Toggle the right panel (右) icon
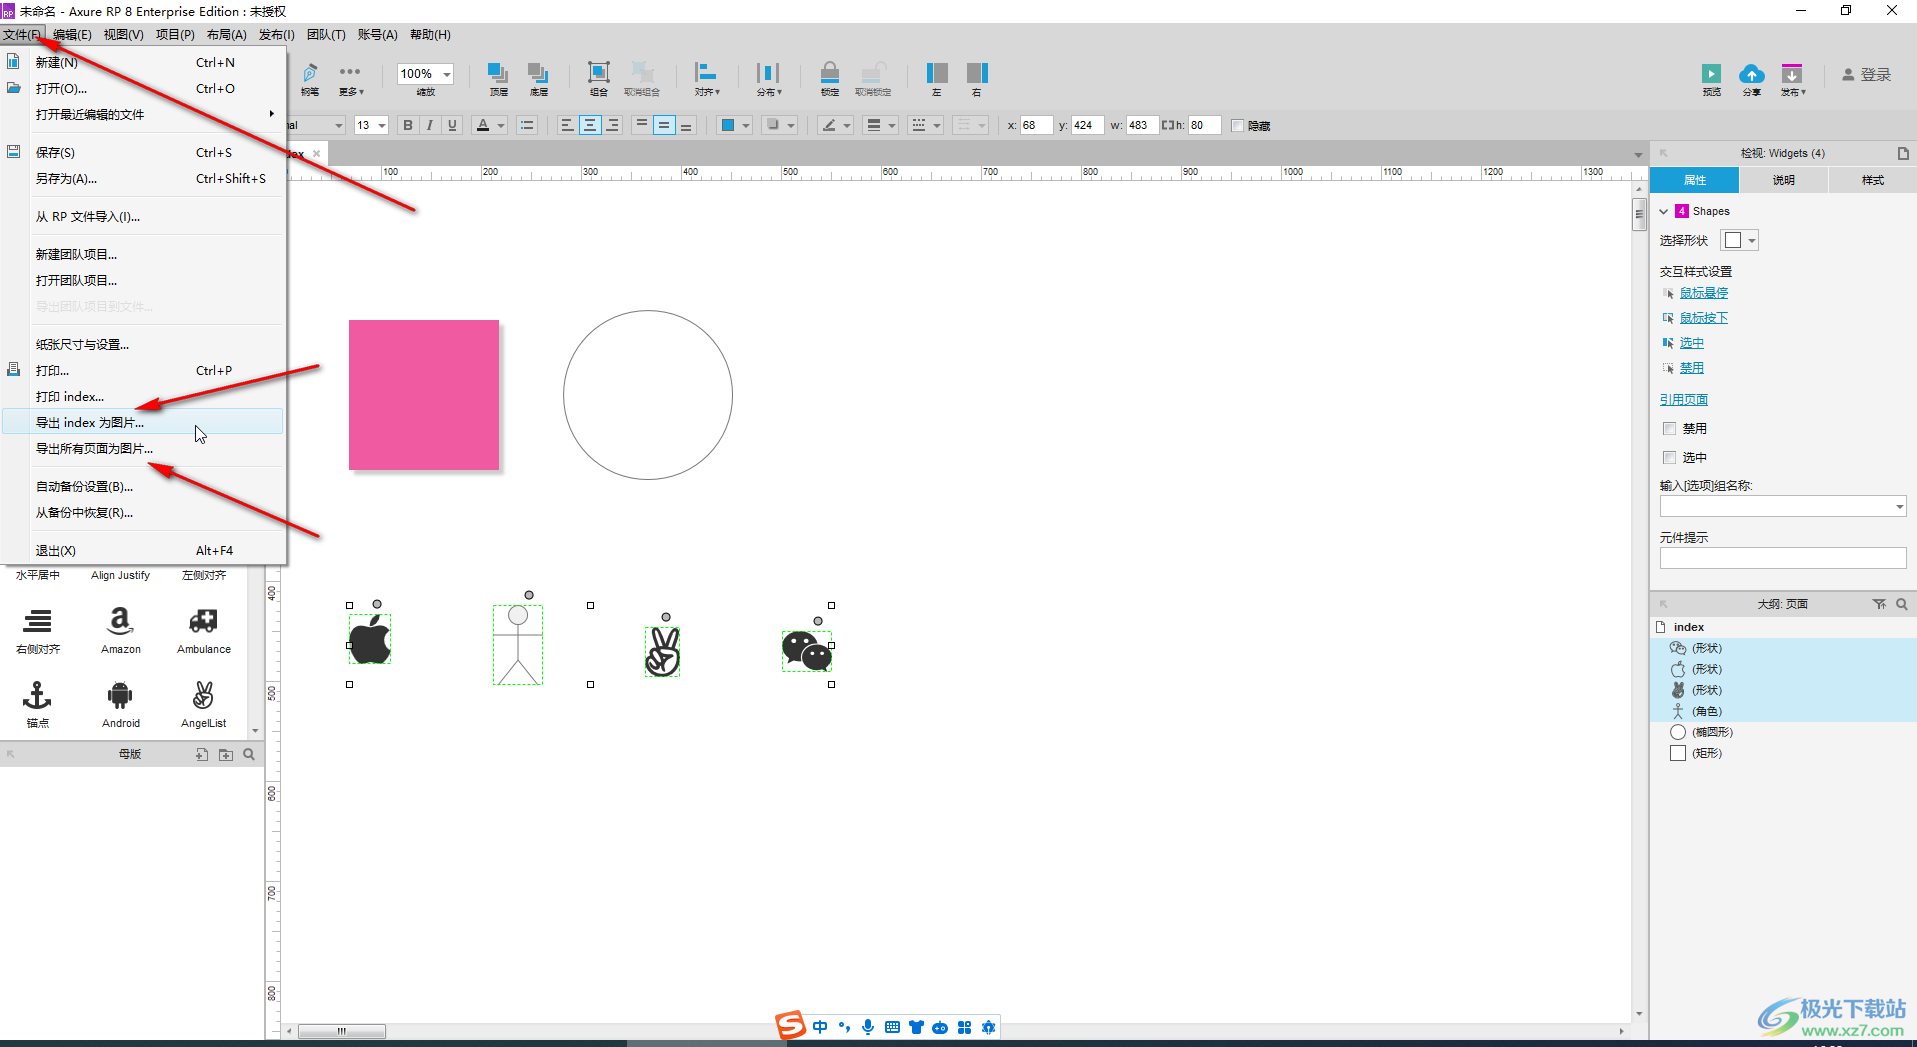 pos(977,78)
